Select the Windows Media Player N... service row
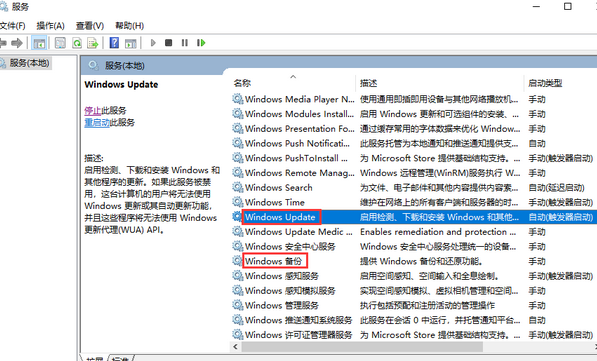 coord(413,99)
